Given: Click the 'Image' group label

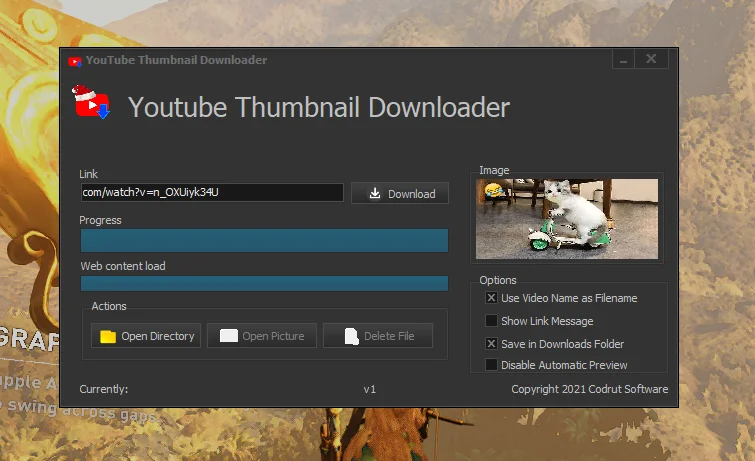Looking at the screenshot, I should click(494, 170).
